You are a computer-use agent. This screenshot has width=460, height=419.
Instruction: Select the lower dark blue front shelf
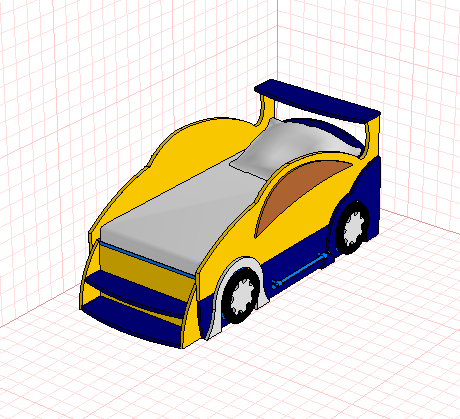coord(132,322)
